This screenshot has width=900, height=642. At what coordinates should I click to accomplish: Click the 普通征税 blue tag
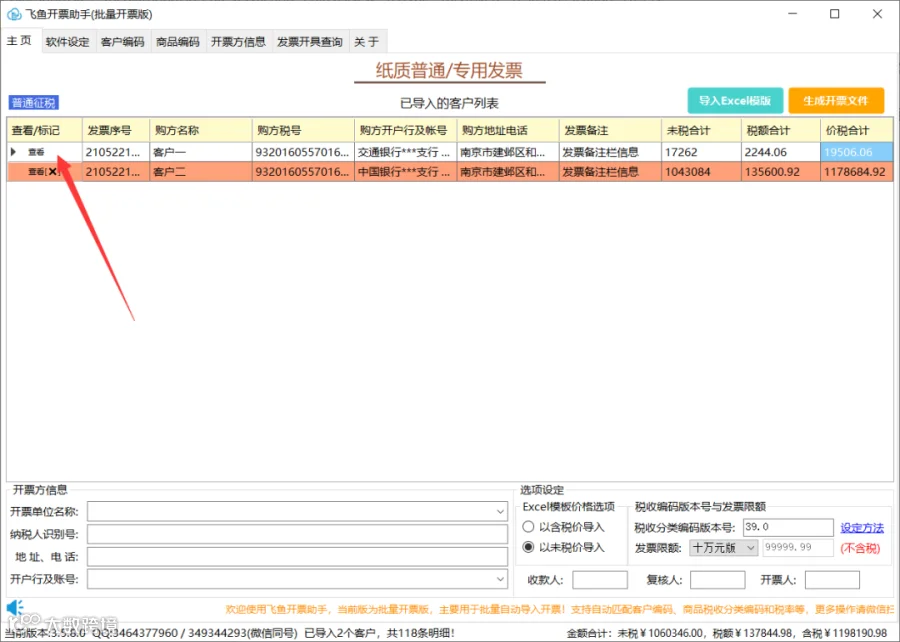(34, 103)
